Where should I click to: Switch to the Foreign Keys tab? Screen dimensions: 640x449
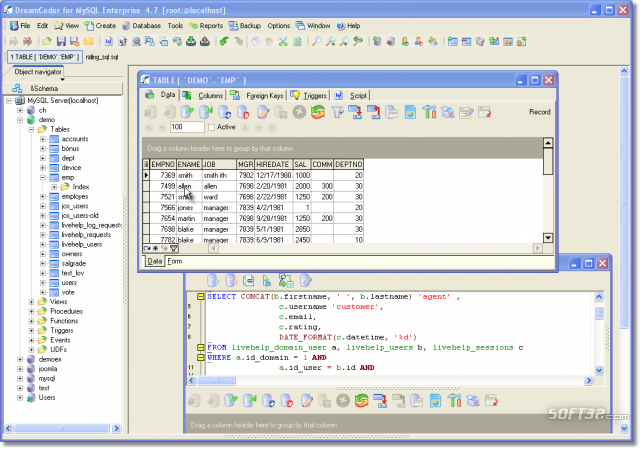click(264, 95)
